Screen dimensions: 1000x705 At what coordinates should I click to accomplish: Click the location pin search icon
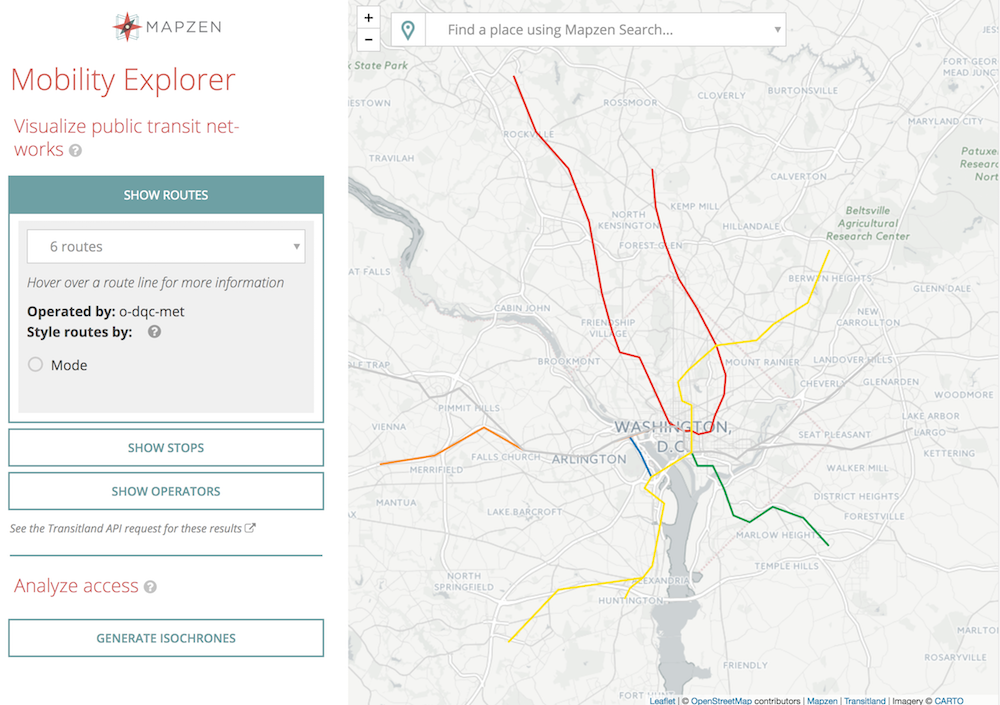click(x=408, y=30)
